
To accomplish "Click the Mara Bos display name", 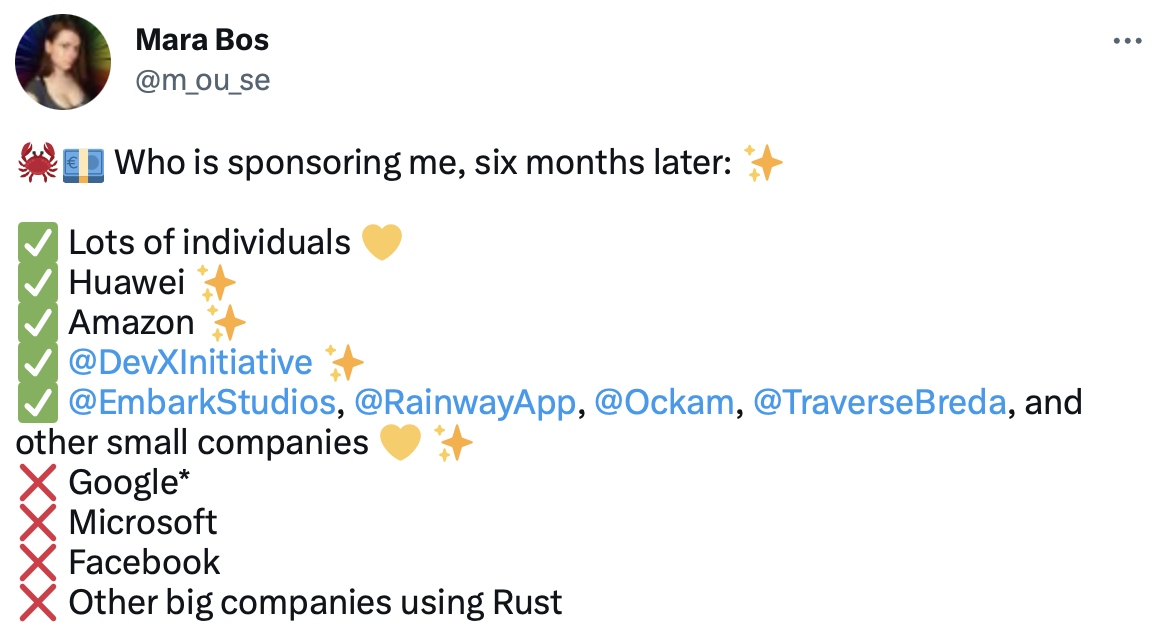I will pyautogui.click(x=202, y=41).
